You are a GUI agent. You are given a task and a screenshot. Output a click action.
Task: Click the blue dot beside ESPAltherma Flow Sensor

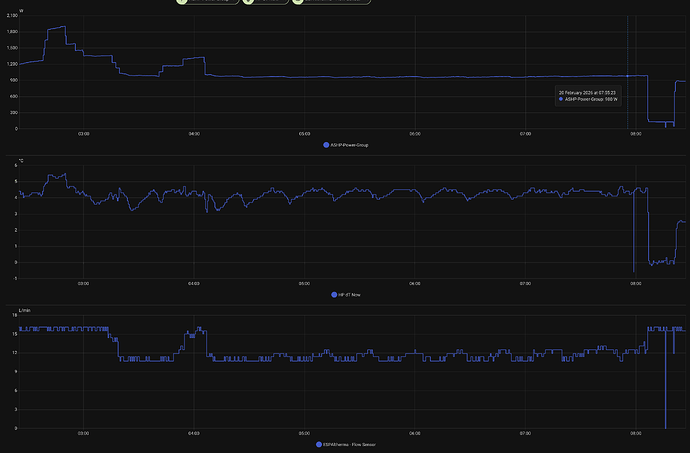pyautogui.click(x=319, y=444)
